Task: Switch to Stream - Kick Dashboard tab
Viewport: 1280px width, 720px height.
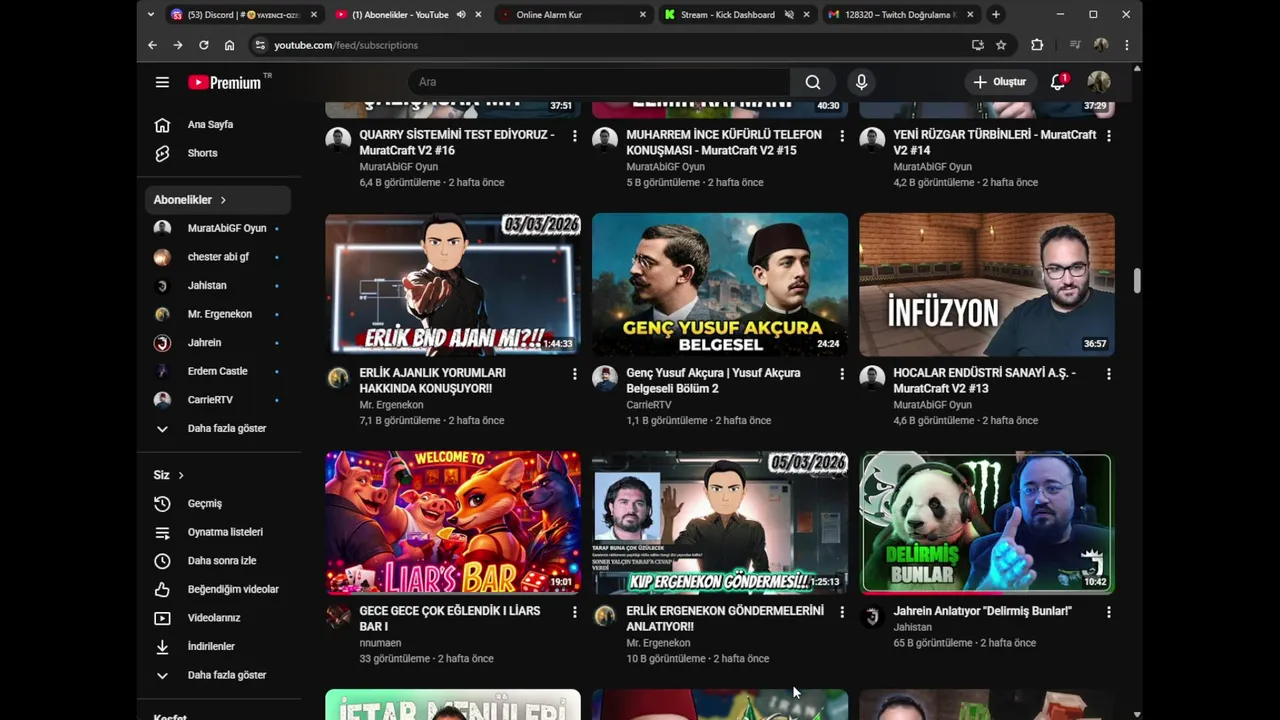Action: [727, 14]
